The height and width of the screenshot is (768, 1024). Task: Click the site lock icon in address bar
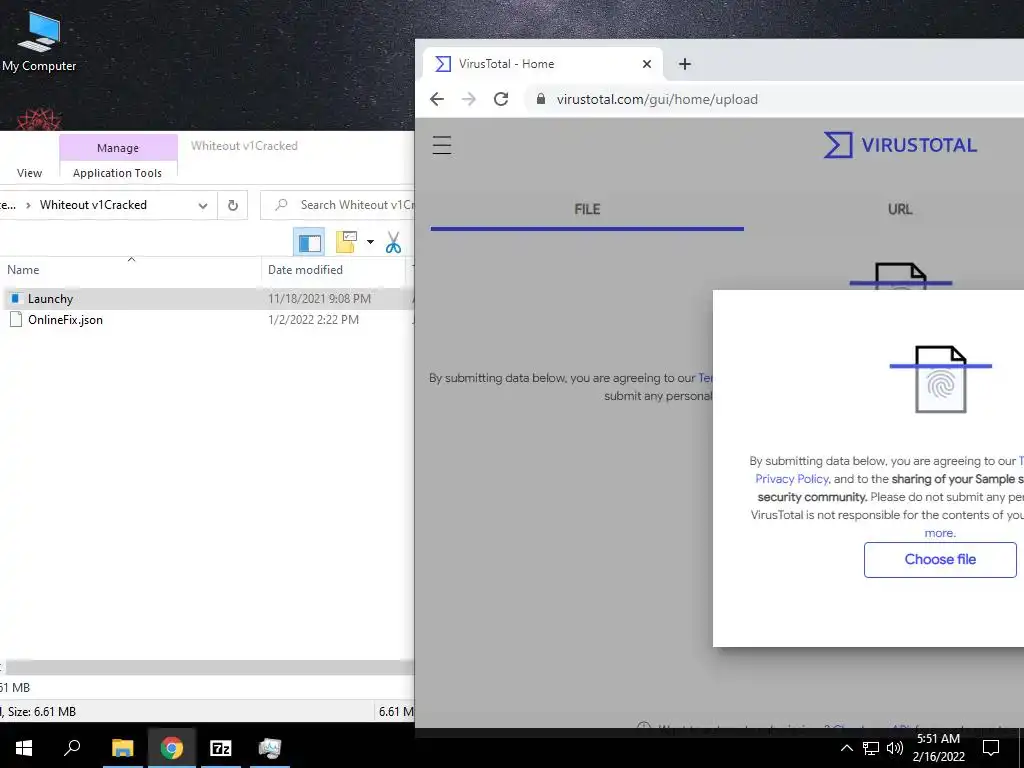click(x=541, y=99)
